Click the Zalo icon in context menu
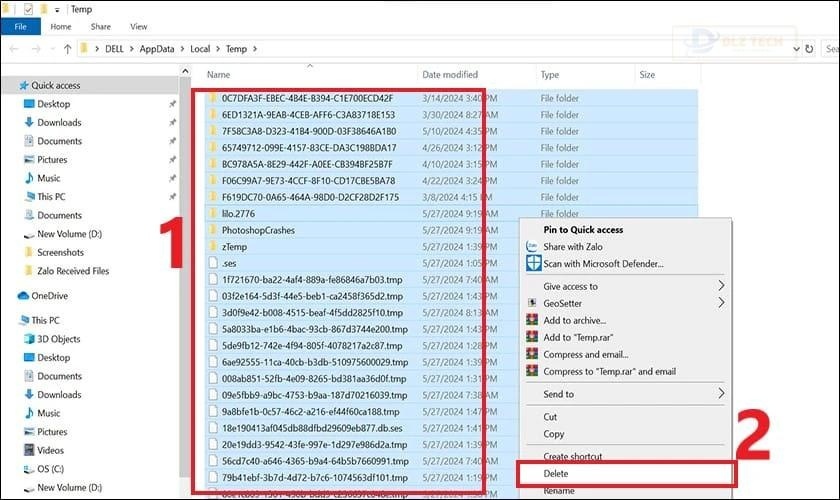 coord(531,247)
